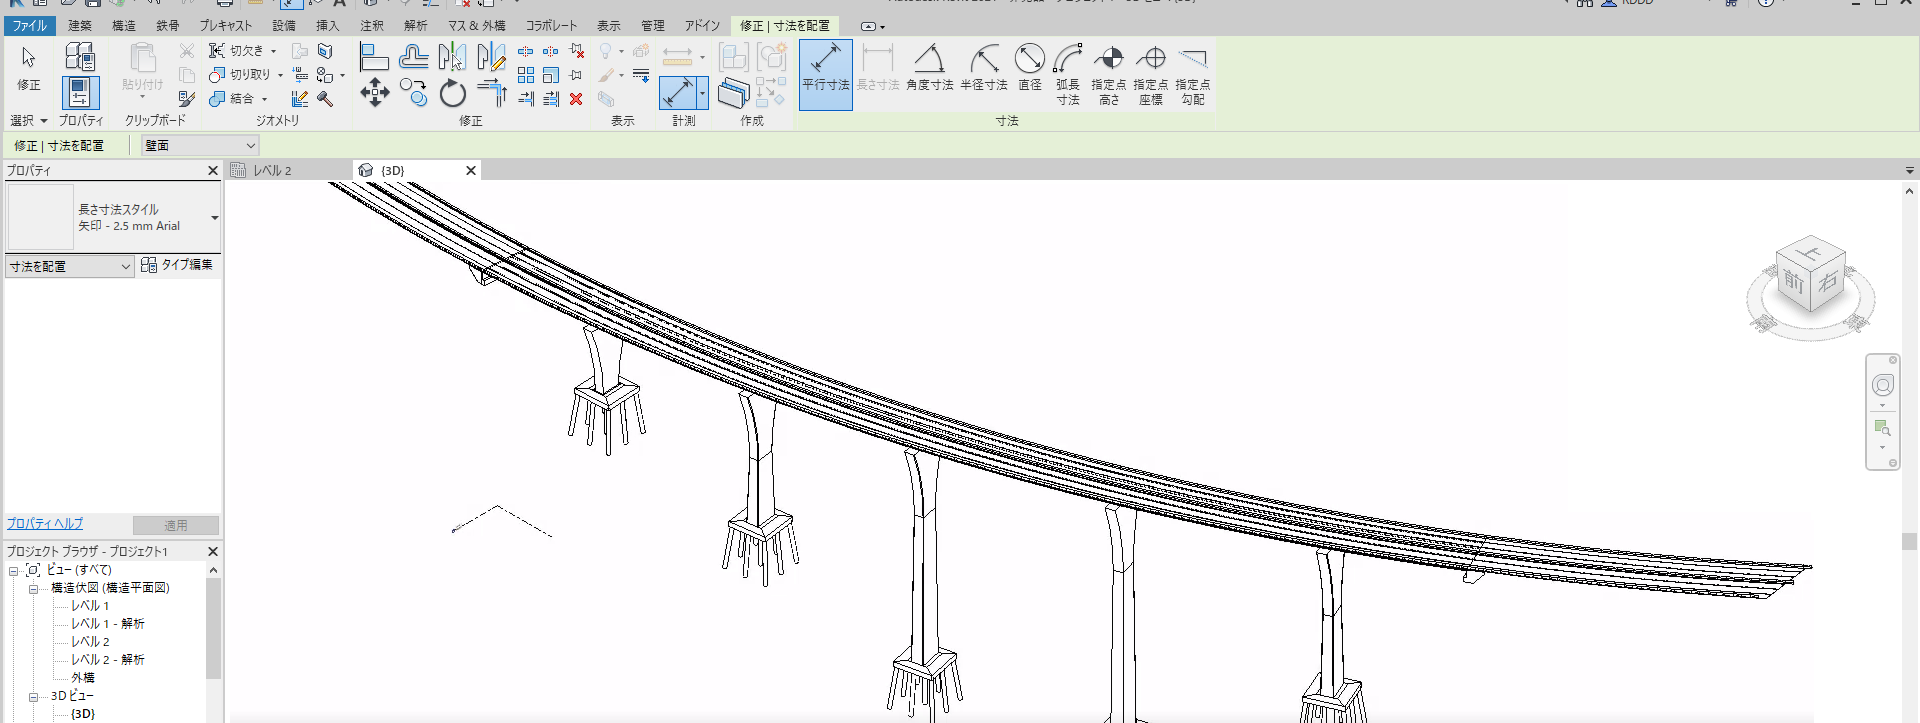
Task: Collapse the 3D ビュー tree node
Action: coord(33,696)
